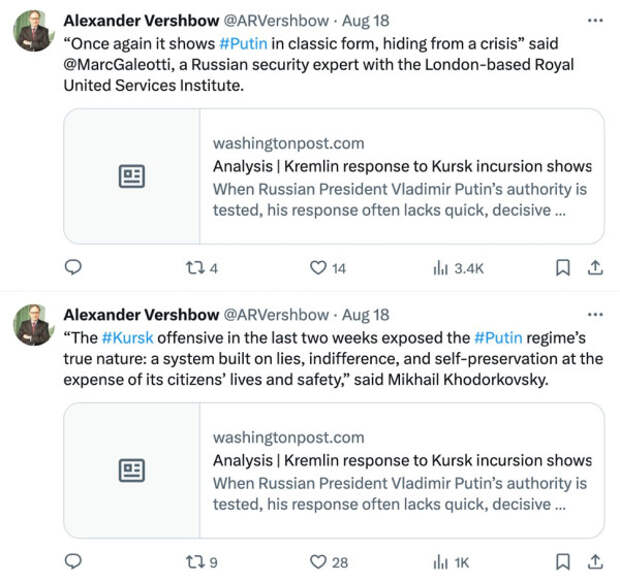This screenshot has height=583, width=620.
Task: Bookmark the Khodorkovsky quote tweet
Action: point(563,562)
